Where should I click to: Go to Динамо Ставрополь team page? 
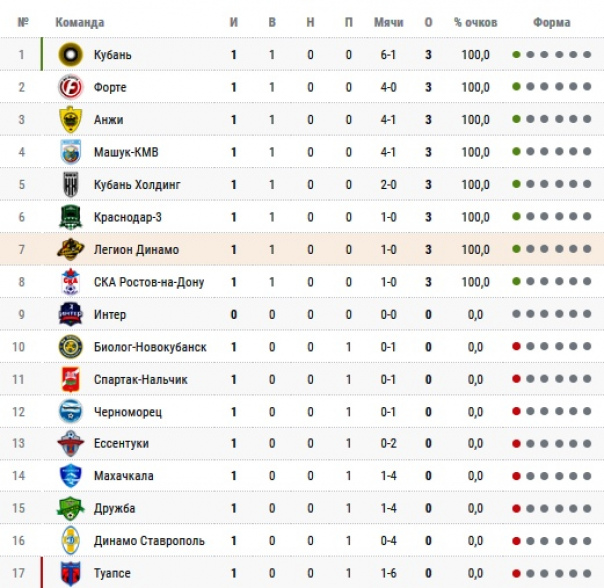(x=148, y=541)
